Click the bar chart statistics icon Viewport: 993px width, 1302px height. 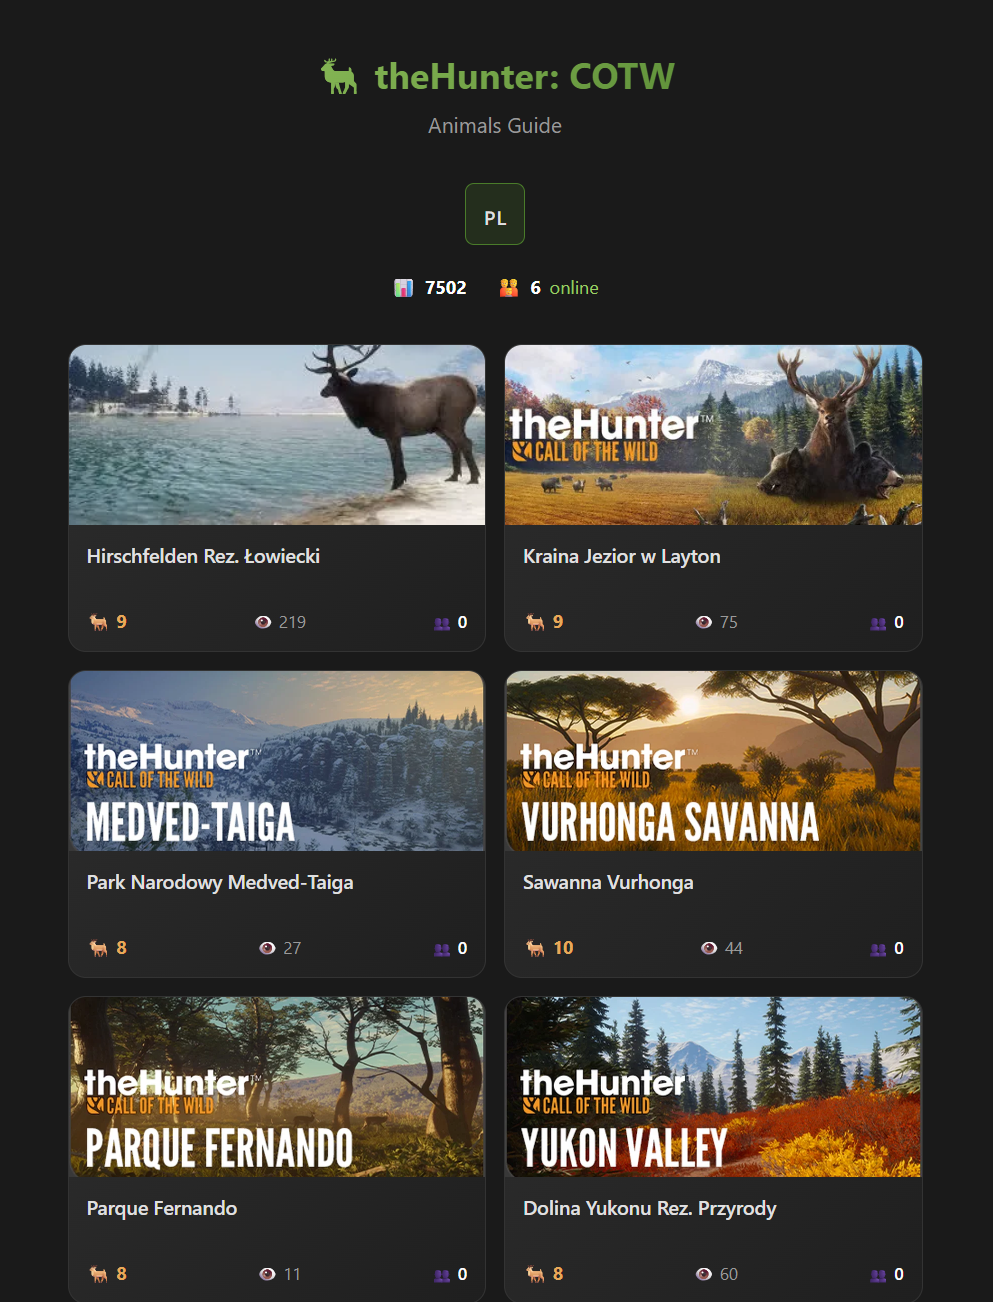click(403, 288)
